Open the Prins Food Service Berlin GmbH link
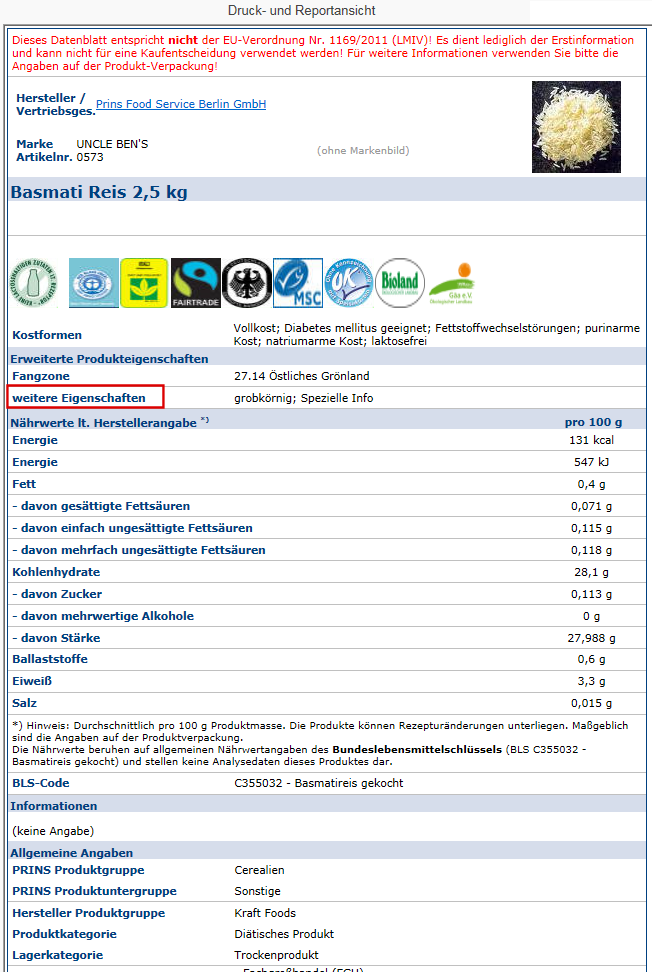 click(x=181, y=104)
